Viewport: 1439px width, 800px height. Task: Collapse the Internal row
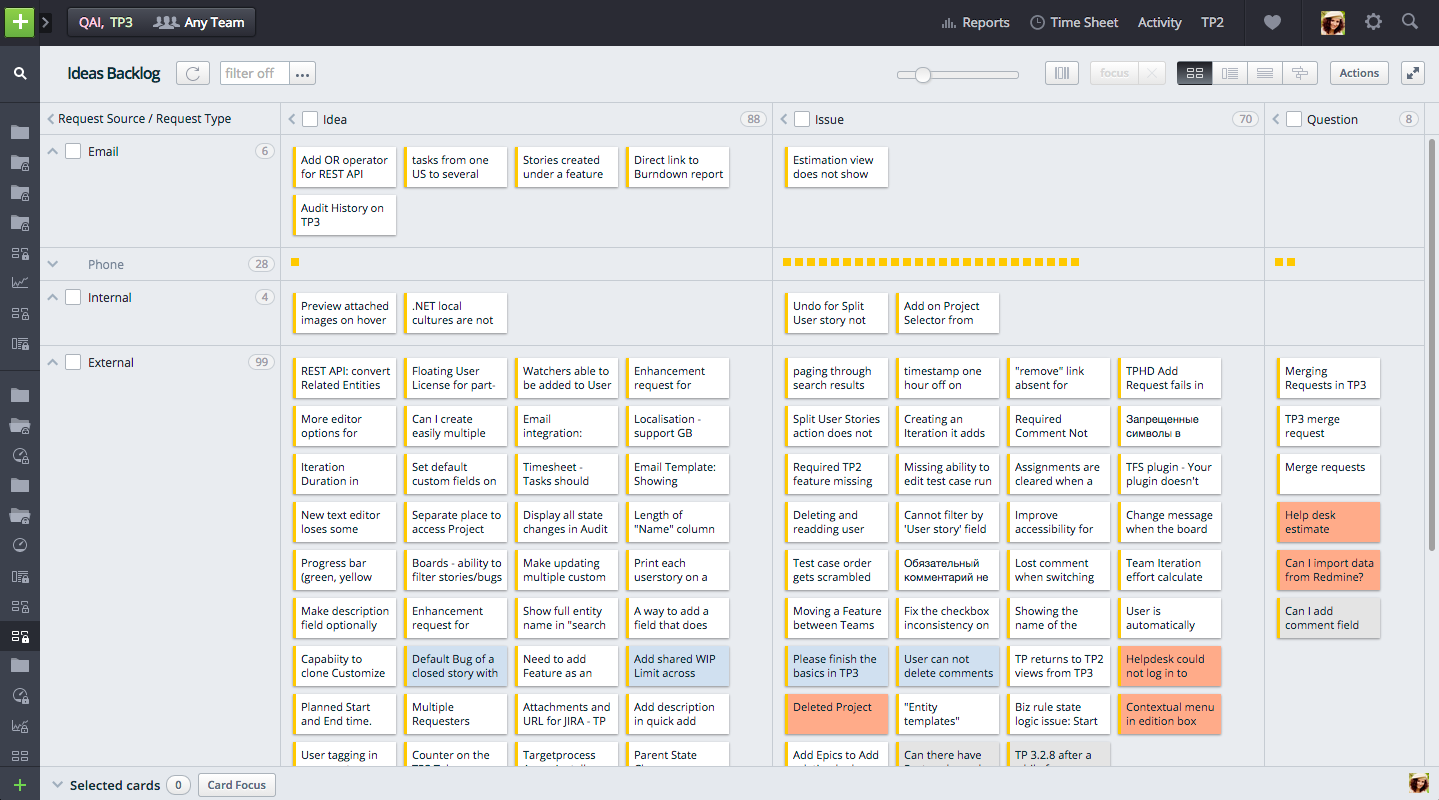point(53,297)
